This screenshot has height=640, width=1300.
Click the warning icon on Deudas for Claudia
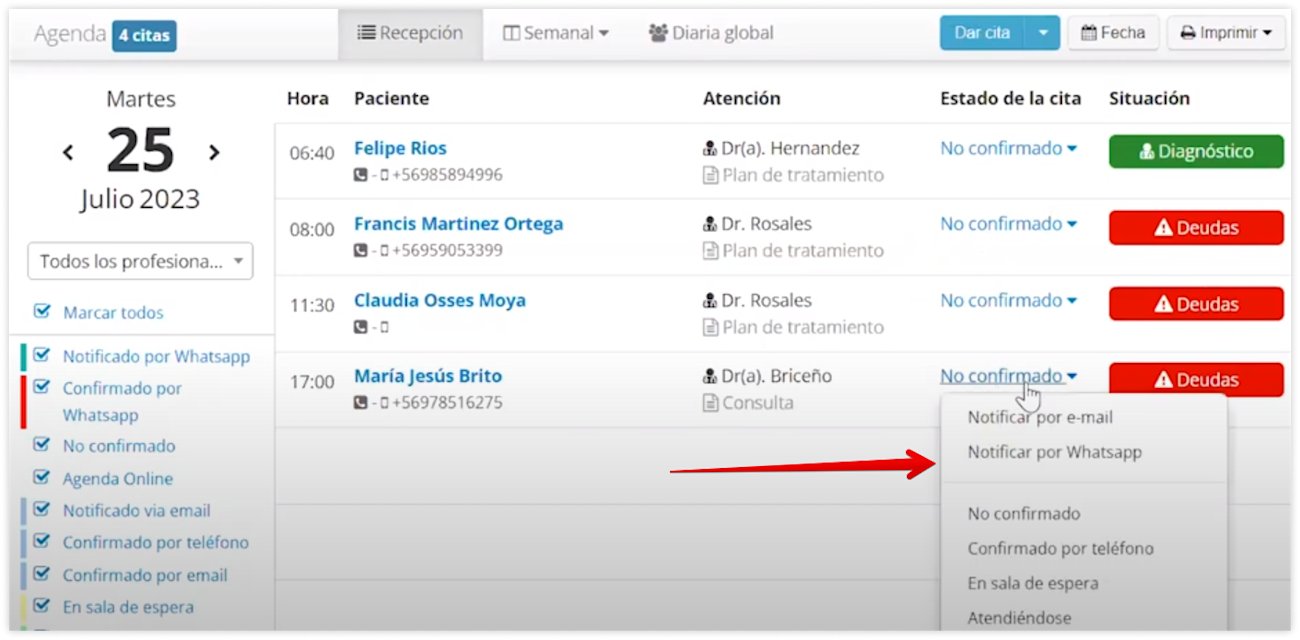point(1163,304)
